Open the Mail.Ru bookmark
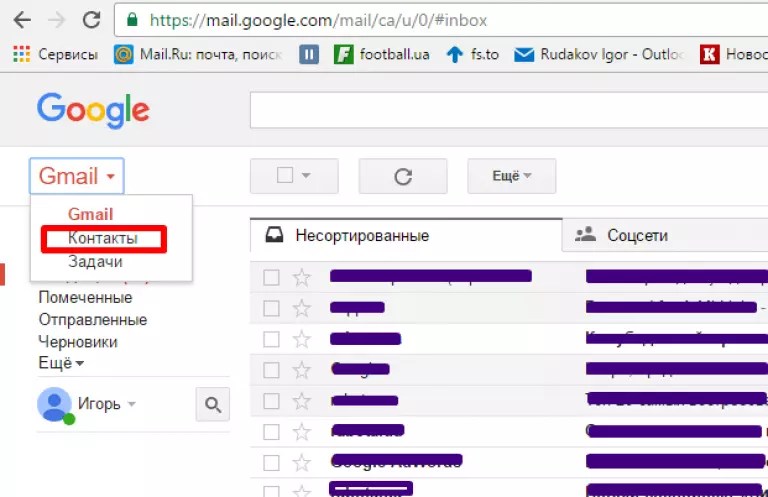This screenshot has width=768, height=497. (x=198, y=54)
